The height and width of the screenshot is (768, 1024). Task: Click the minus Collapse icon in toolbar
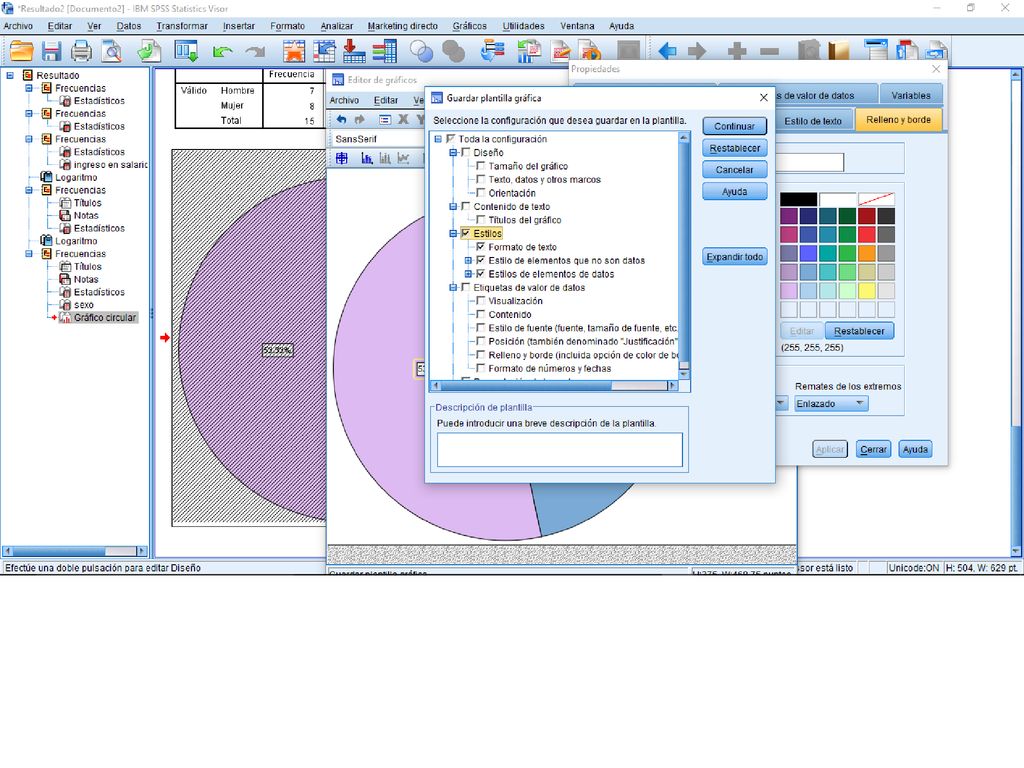coord(769,51)
